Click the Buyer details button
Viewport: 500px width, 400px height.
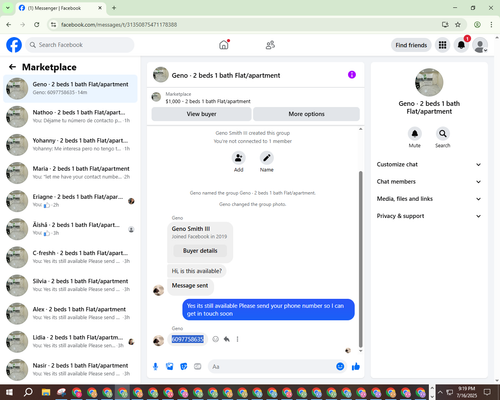pyautogui.click(x=200, y=251)
